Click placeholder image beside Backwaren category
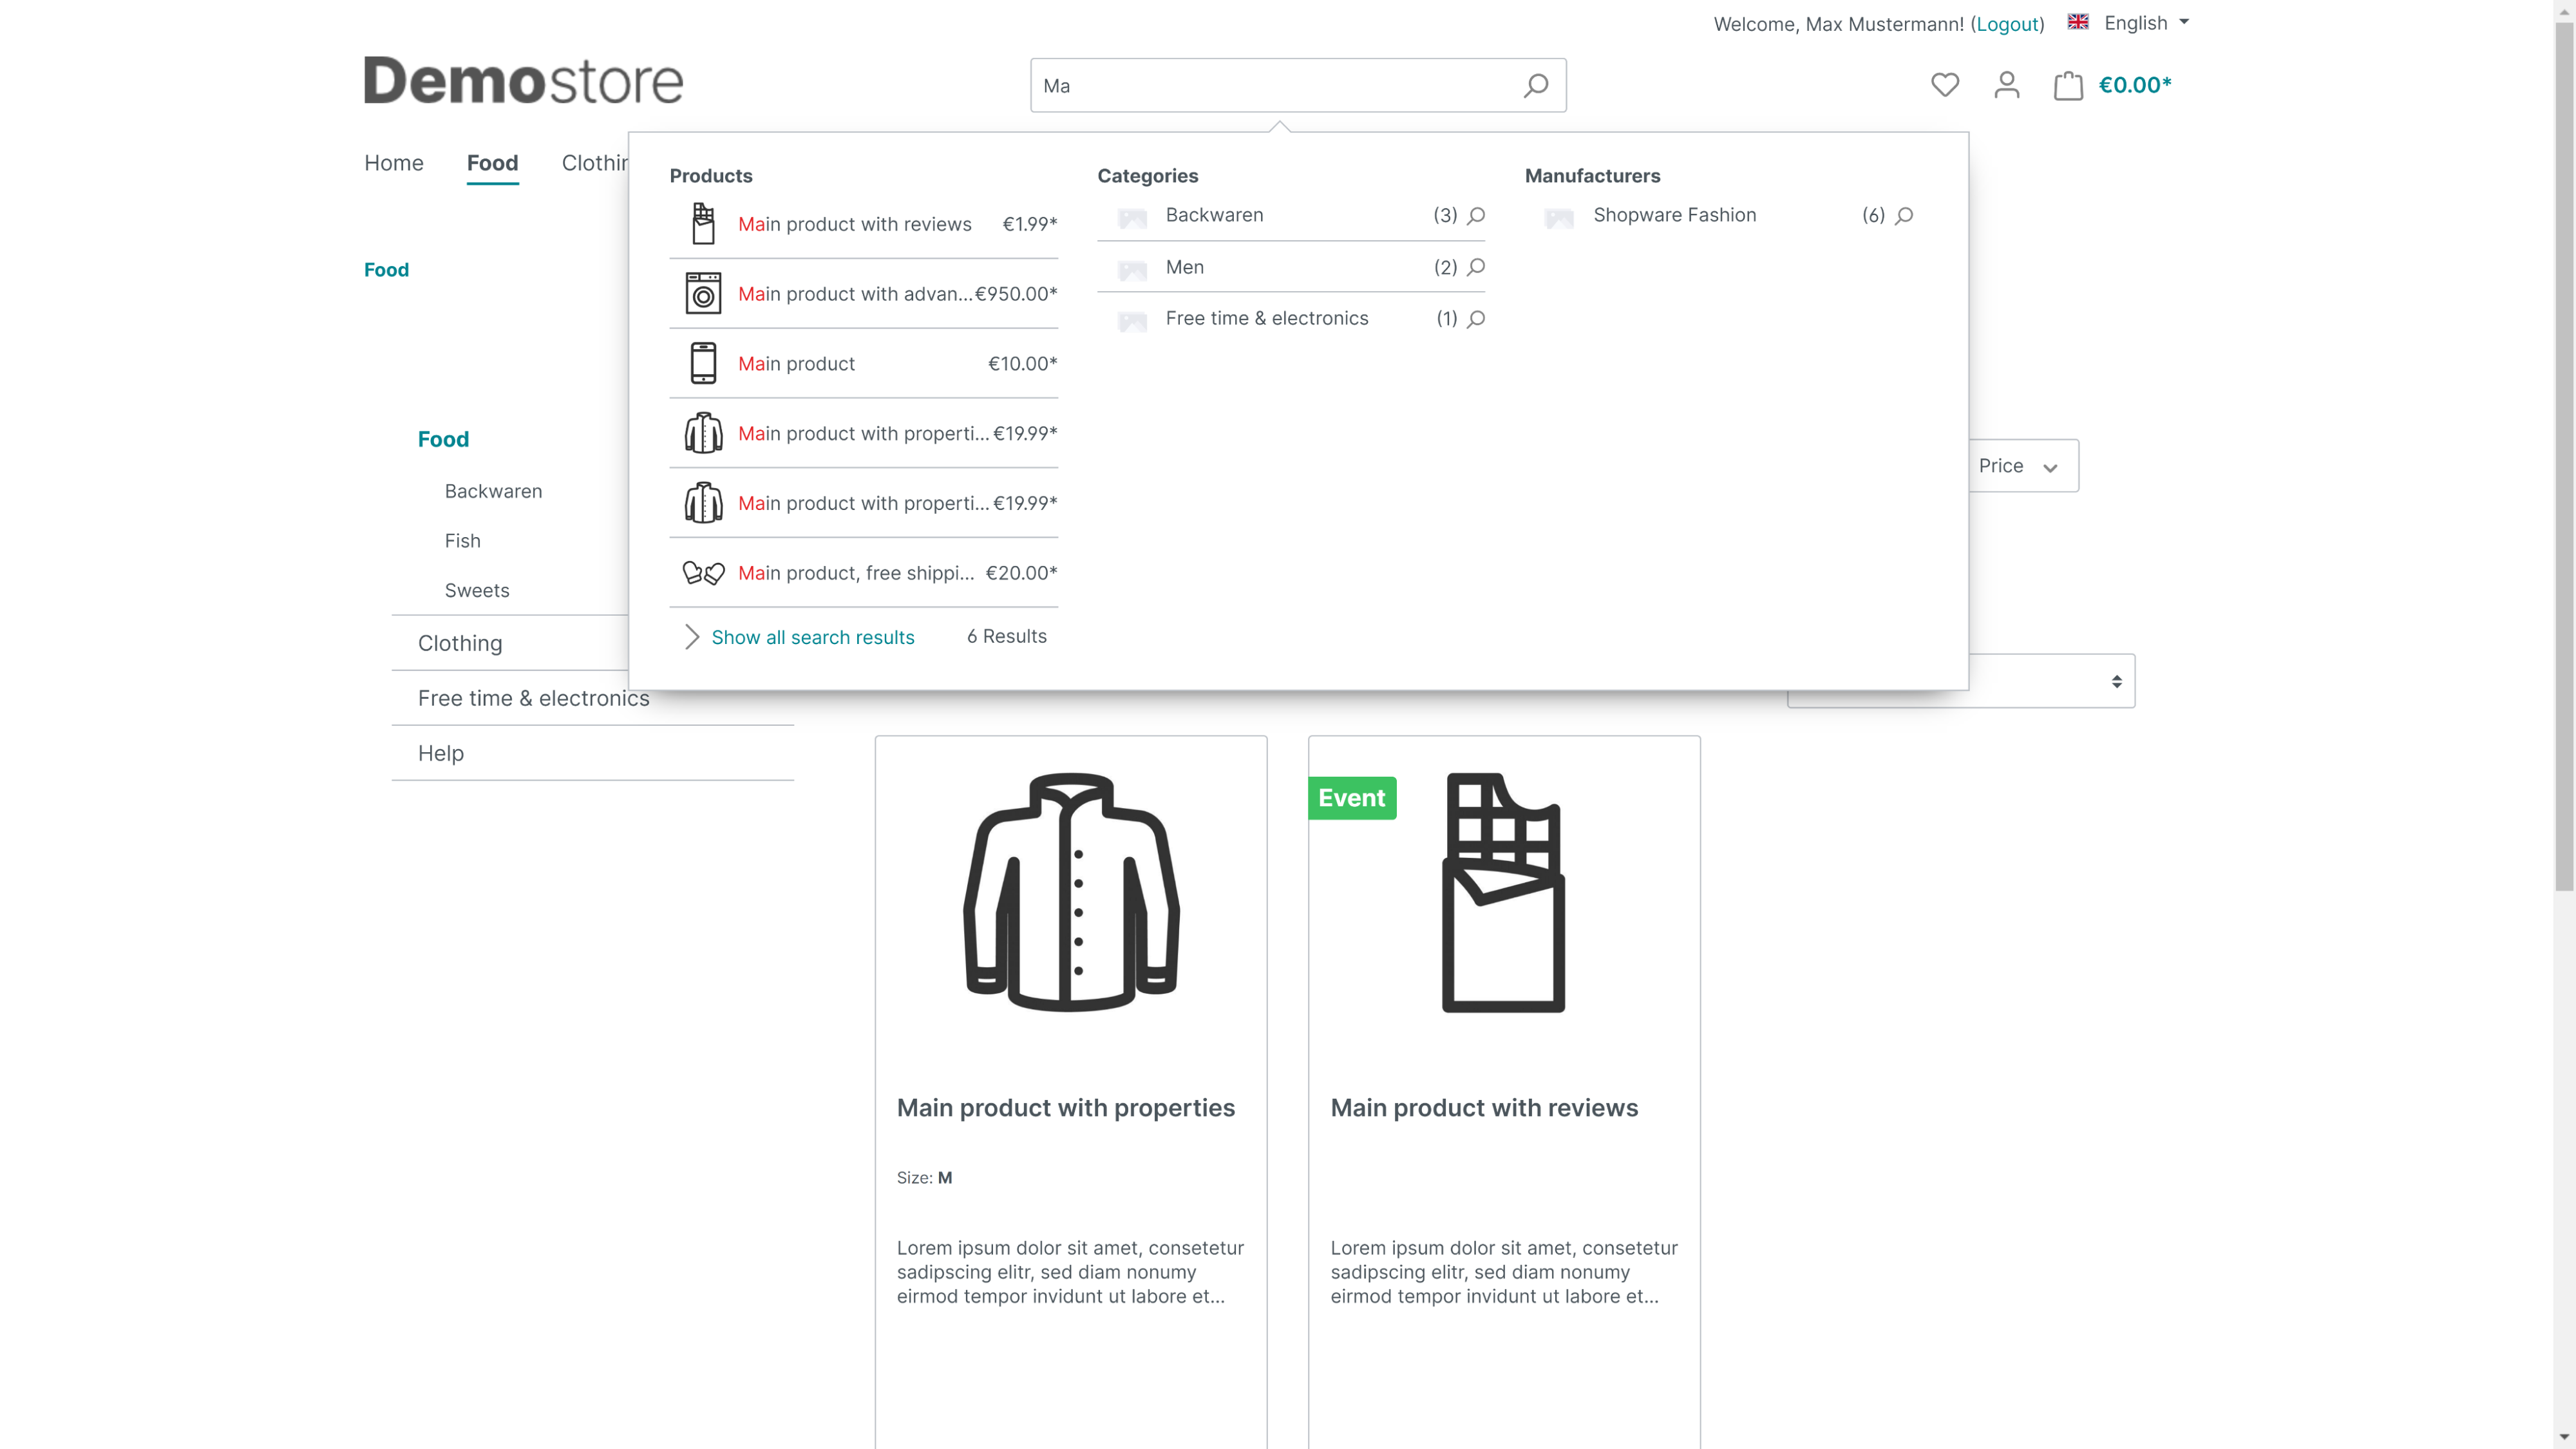The image size is (2576, 1449). [1132, 217]
